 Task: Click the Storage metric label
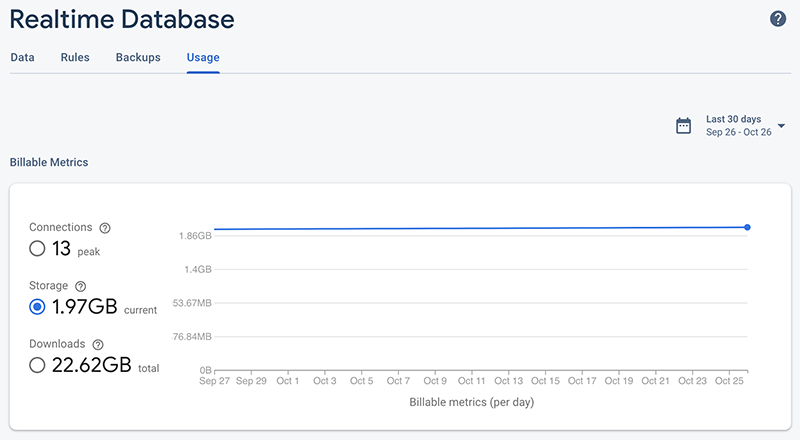(48, 285)
